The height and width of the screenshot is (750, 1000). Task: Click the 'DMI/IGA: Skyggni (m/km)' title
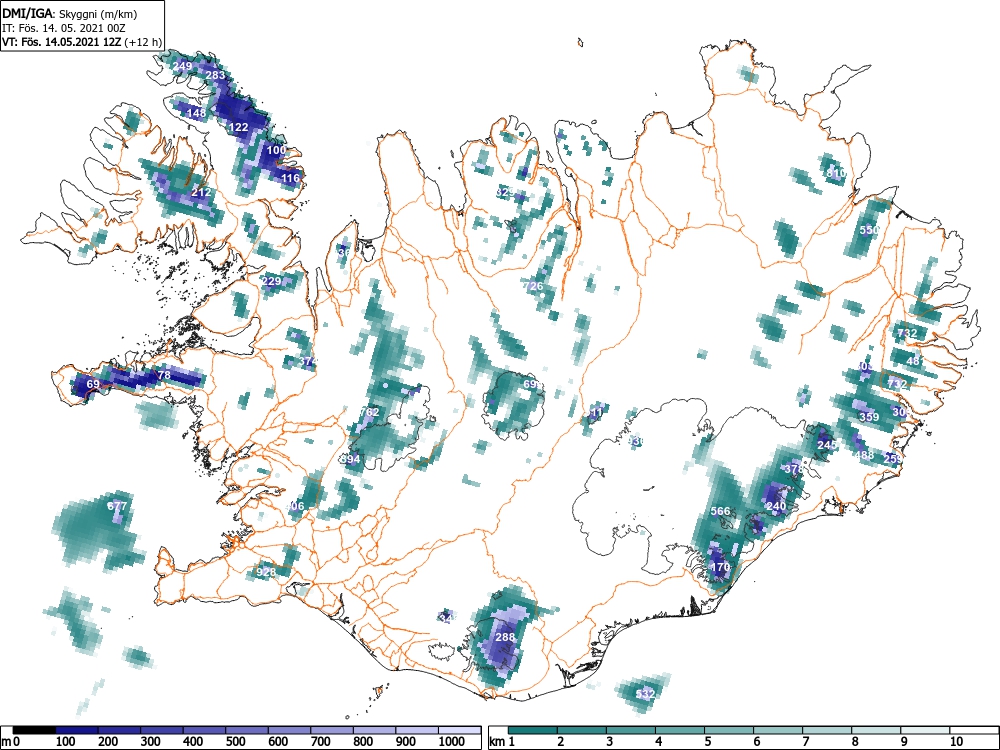(x=70, y=13)
